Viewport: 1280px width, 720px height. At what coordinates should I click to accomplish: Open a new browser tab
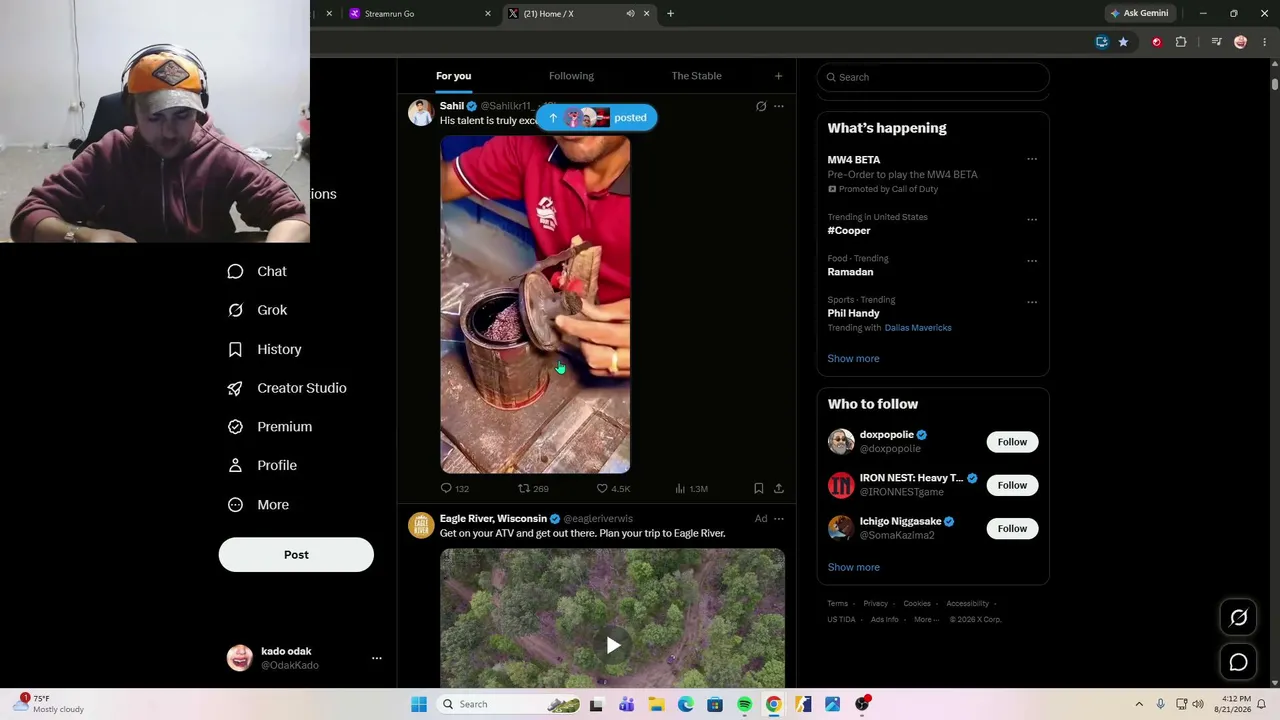click(670, 14)
